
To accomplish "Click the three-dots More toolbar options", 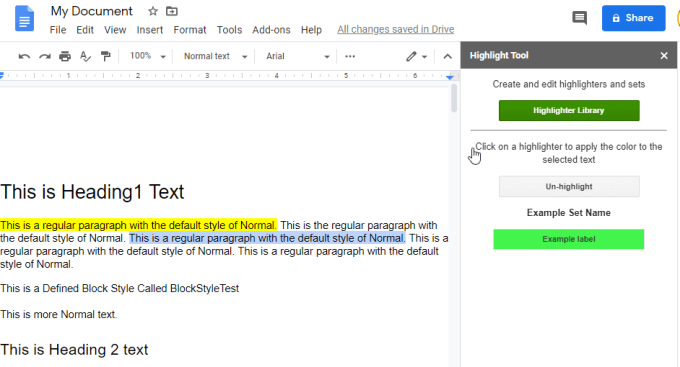I will pyautogui.click(x=350, y=56).
